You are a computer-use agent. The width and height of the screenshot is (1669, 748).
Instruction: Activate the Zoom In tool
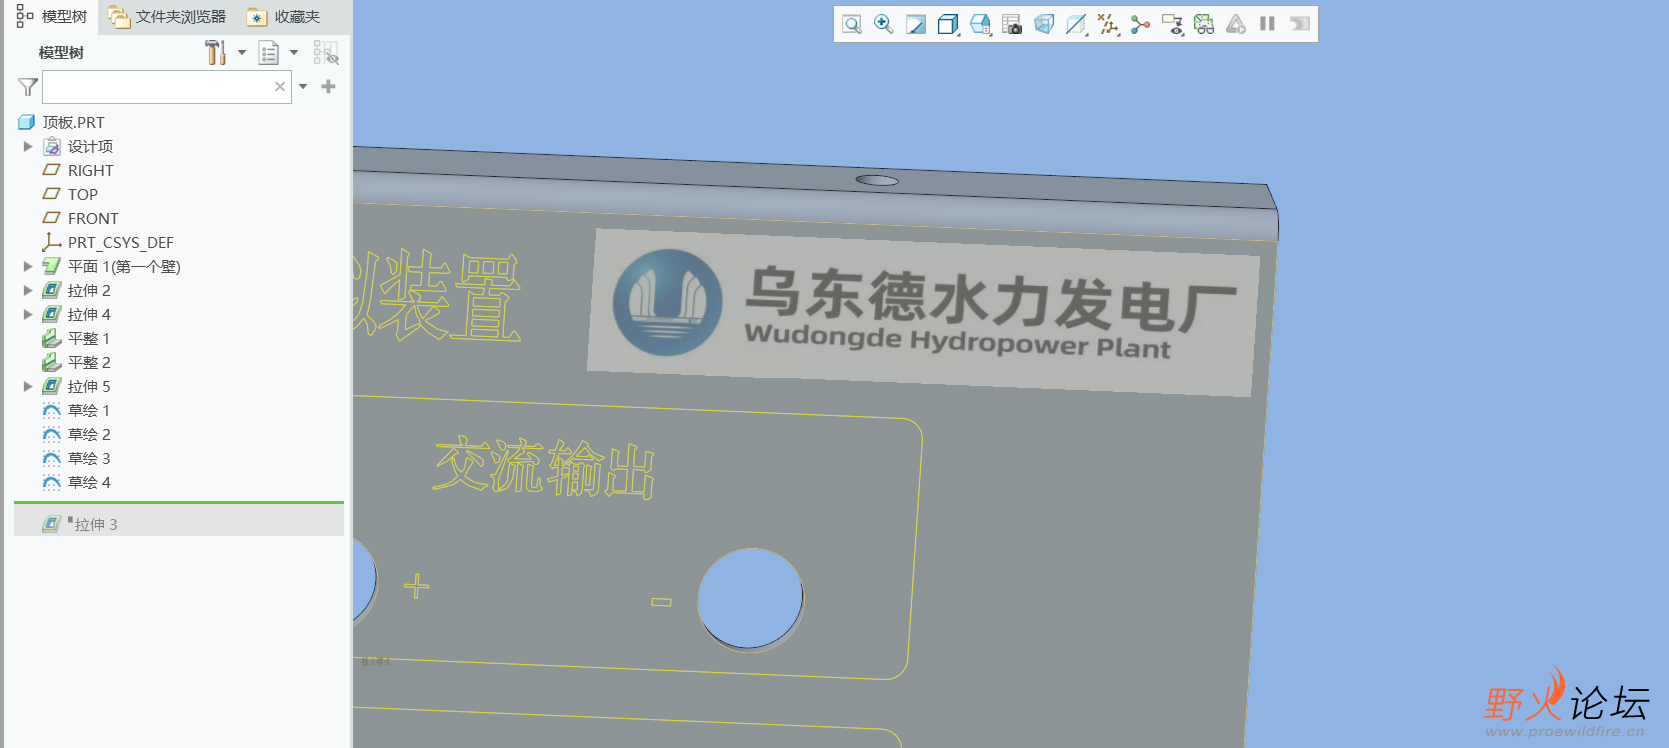pyautogui.click(x=884, y=24)
